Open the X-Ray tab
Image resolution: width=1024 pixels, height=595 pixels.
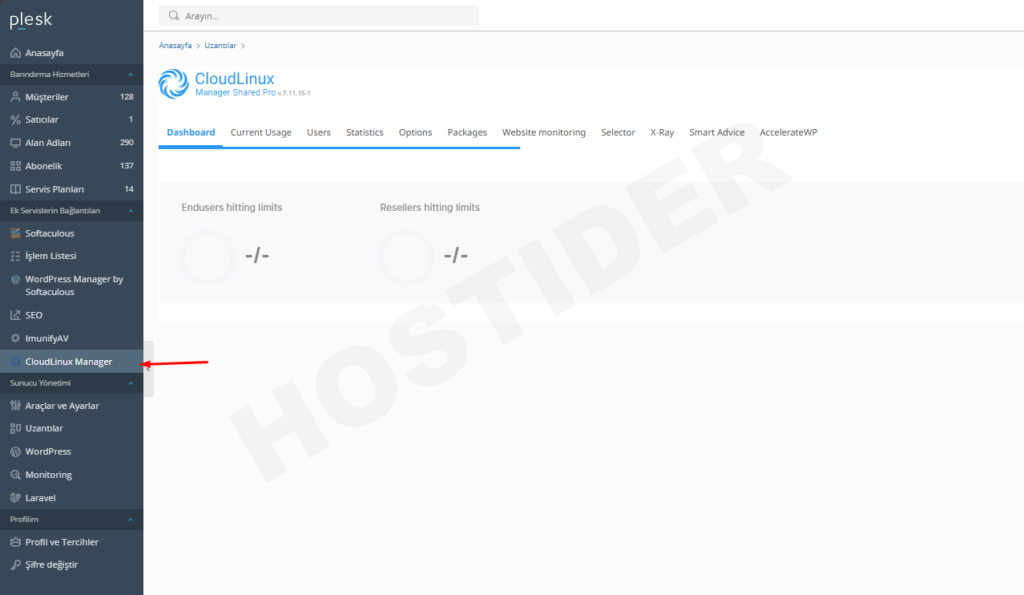click(x=662, y=132)
